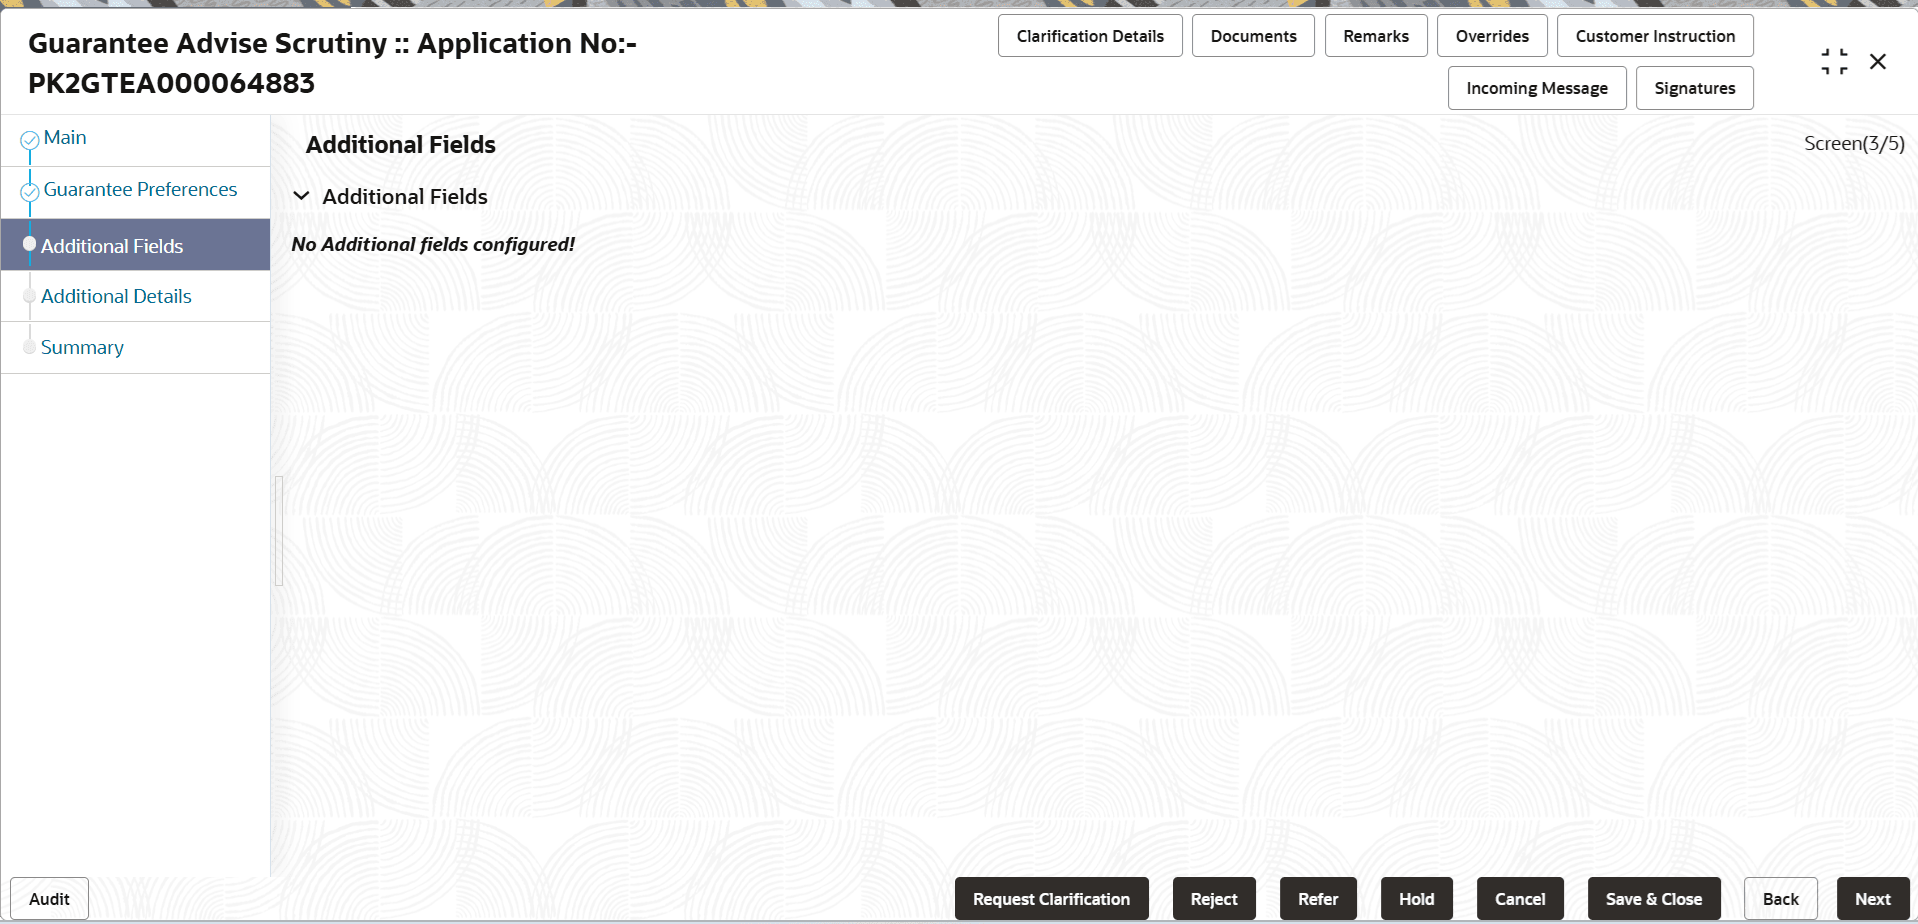Select the Guarantee Preferences step
Image resolution: width=1918 pixels, height=924 pixels.
141,189
